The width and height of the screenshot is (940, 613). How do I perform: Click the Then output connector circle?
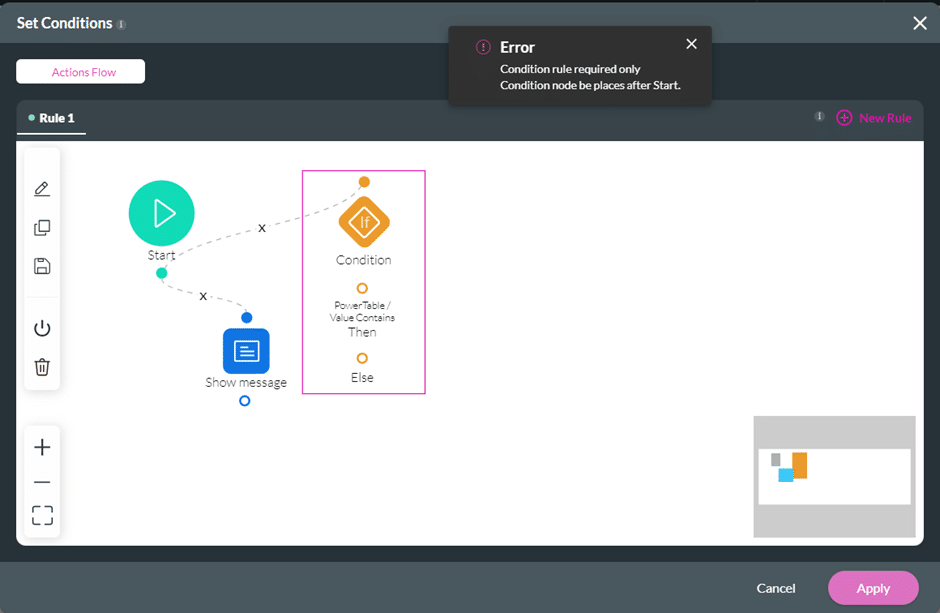(x=362, y=289)
